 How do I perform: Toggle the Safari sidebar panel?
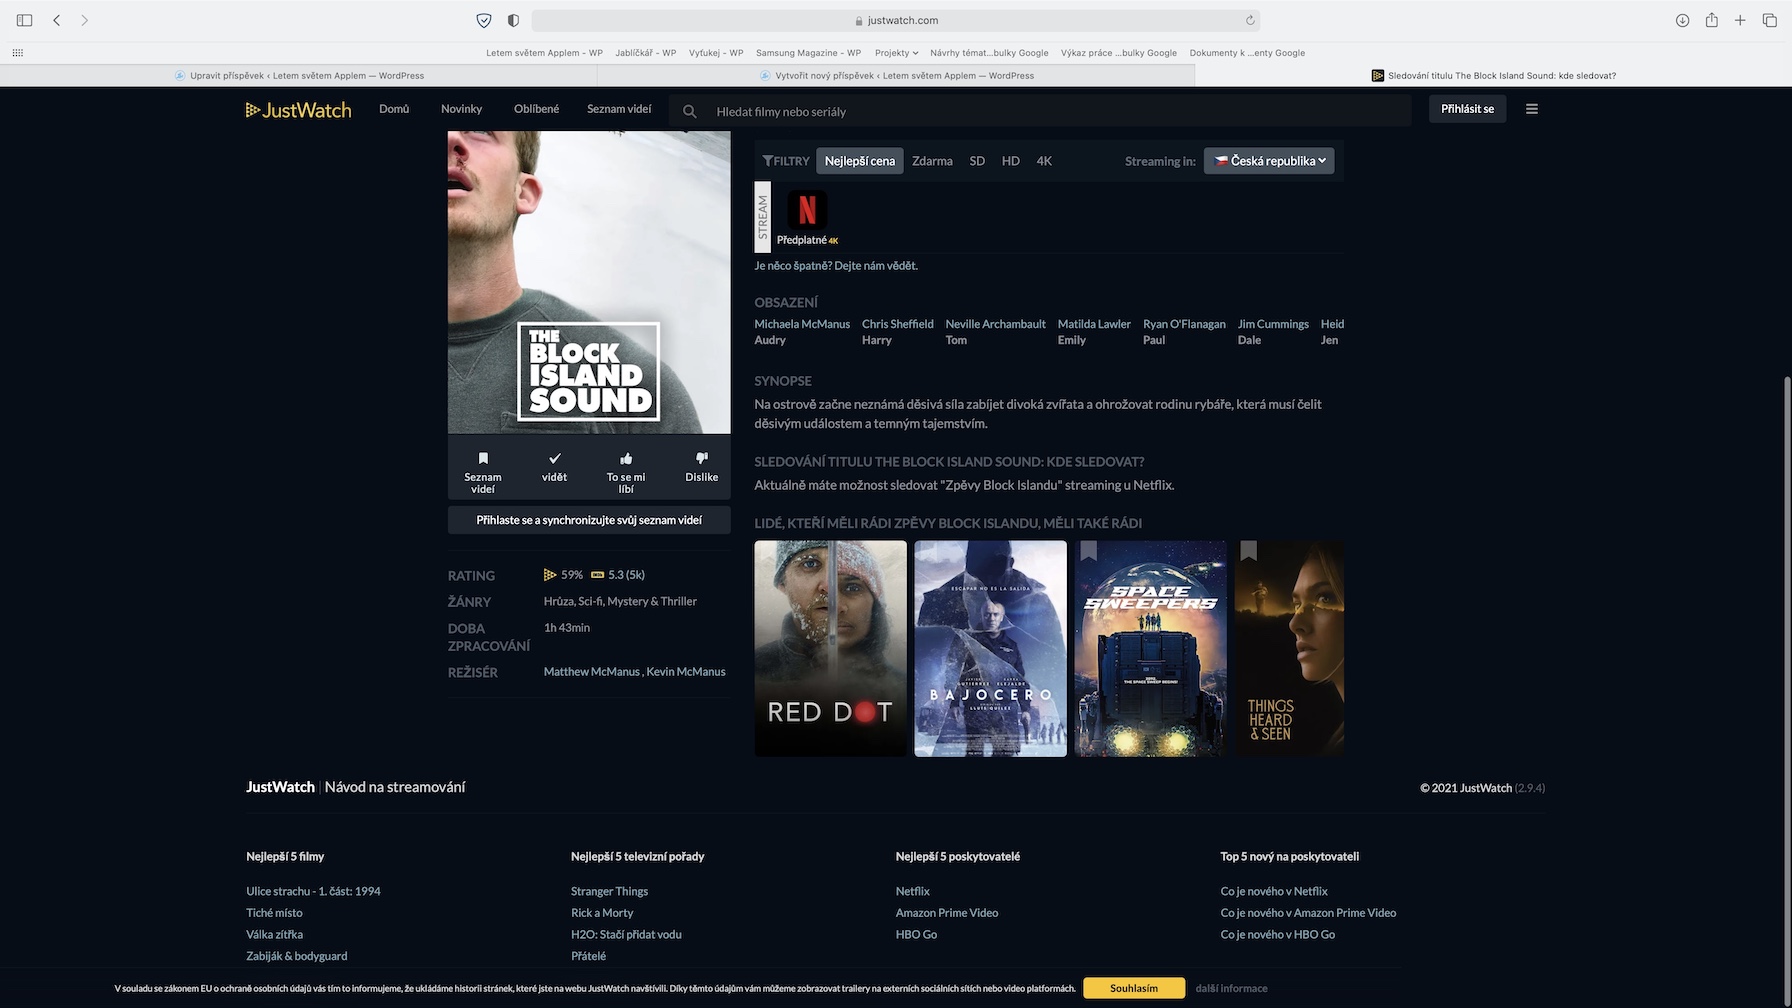tap(24, 20)
